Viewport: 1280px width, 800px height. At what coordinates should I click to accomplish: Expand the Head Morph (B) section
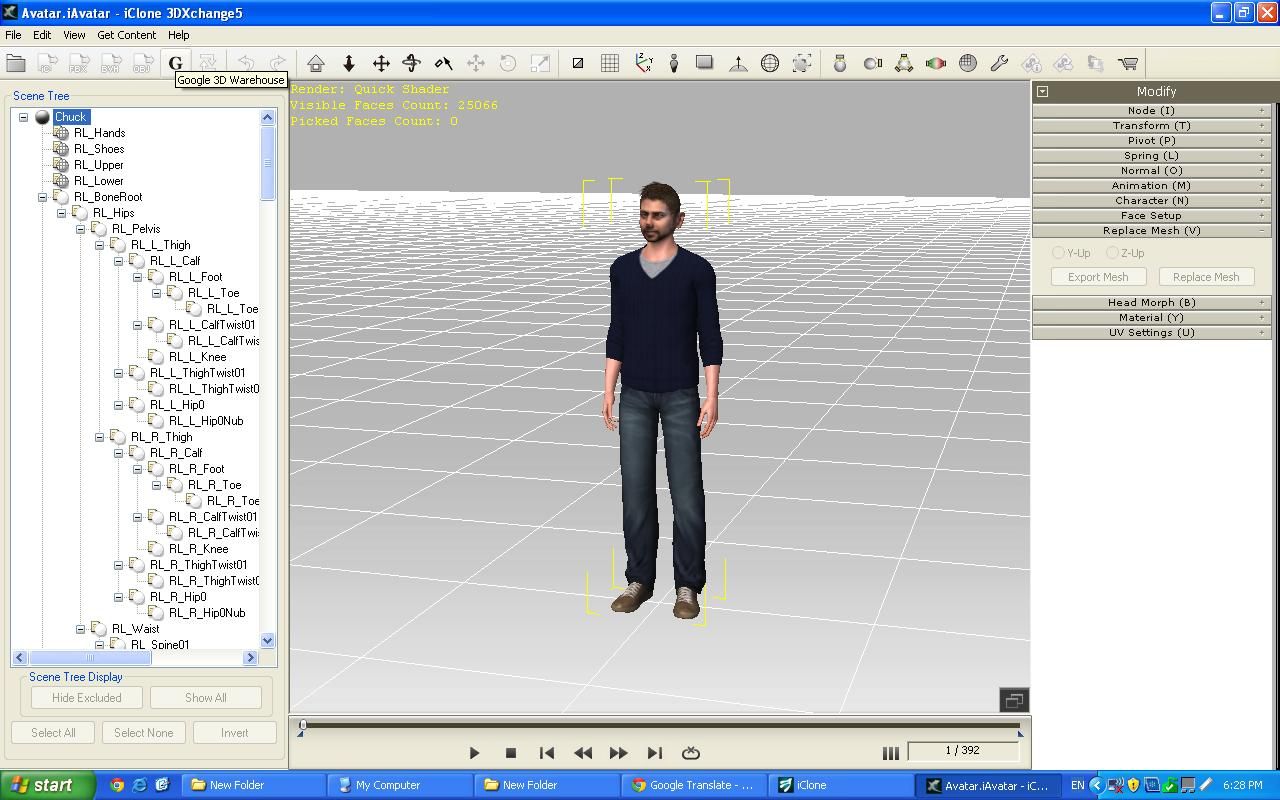point(1151,302)
